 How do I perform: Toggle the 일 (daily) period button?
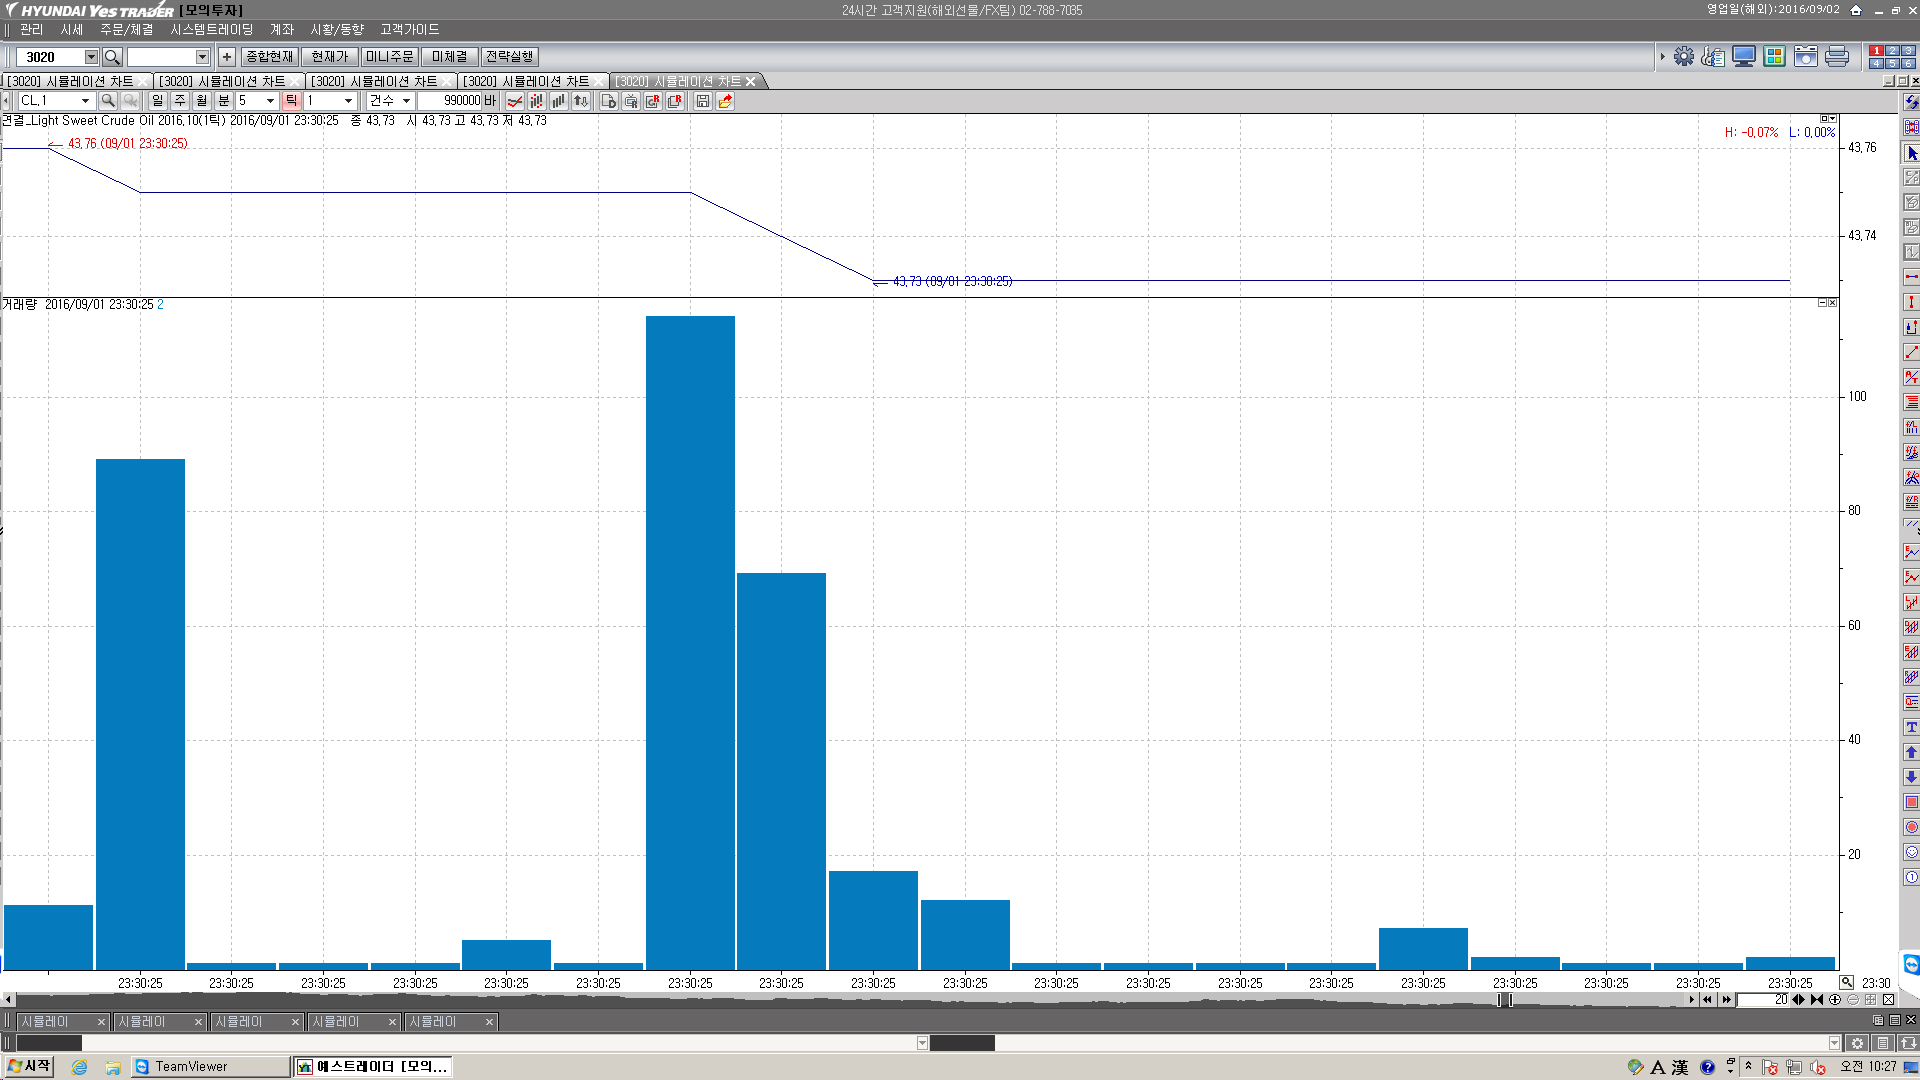click(x=157, y=101)
